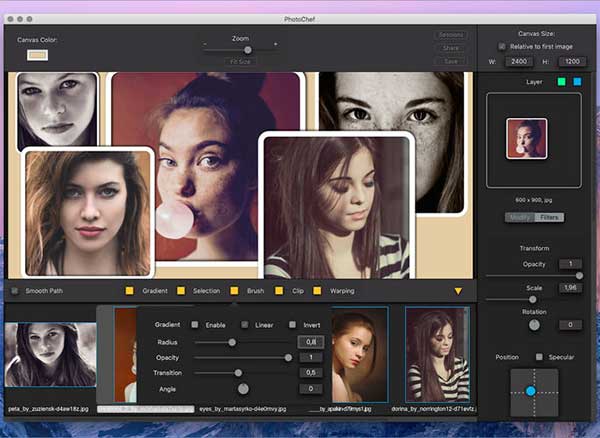Click the Zoom slider handle

(x=248, y=50)
